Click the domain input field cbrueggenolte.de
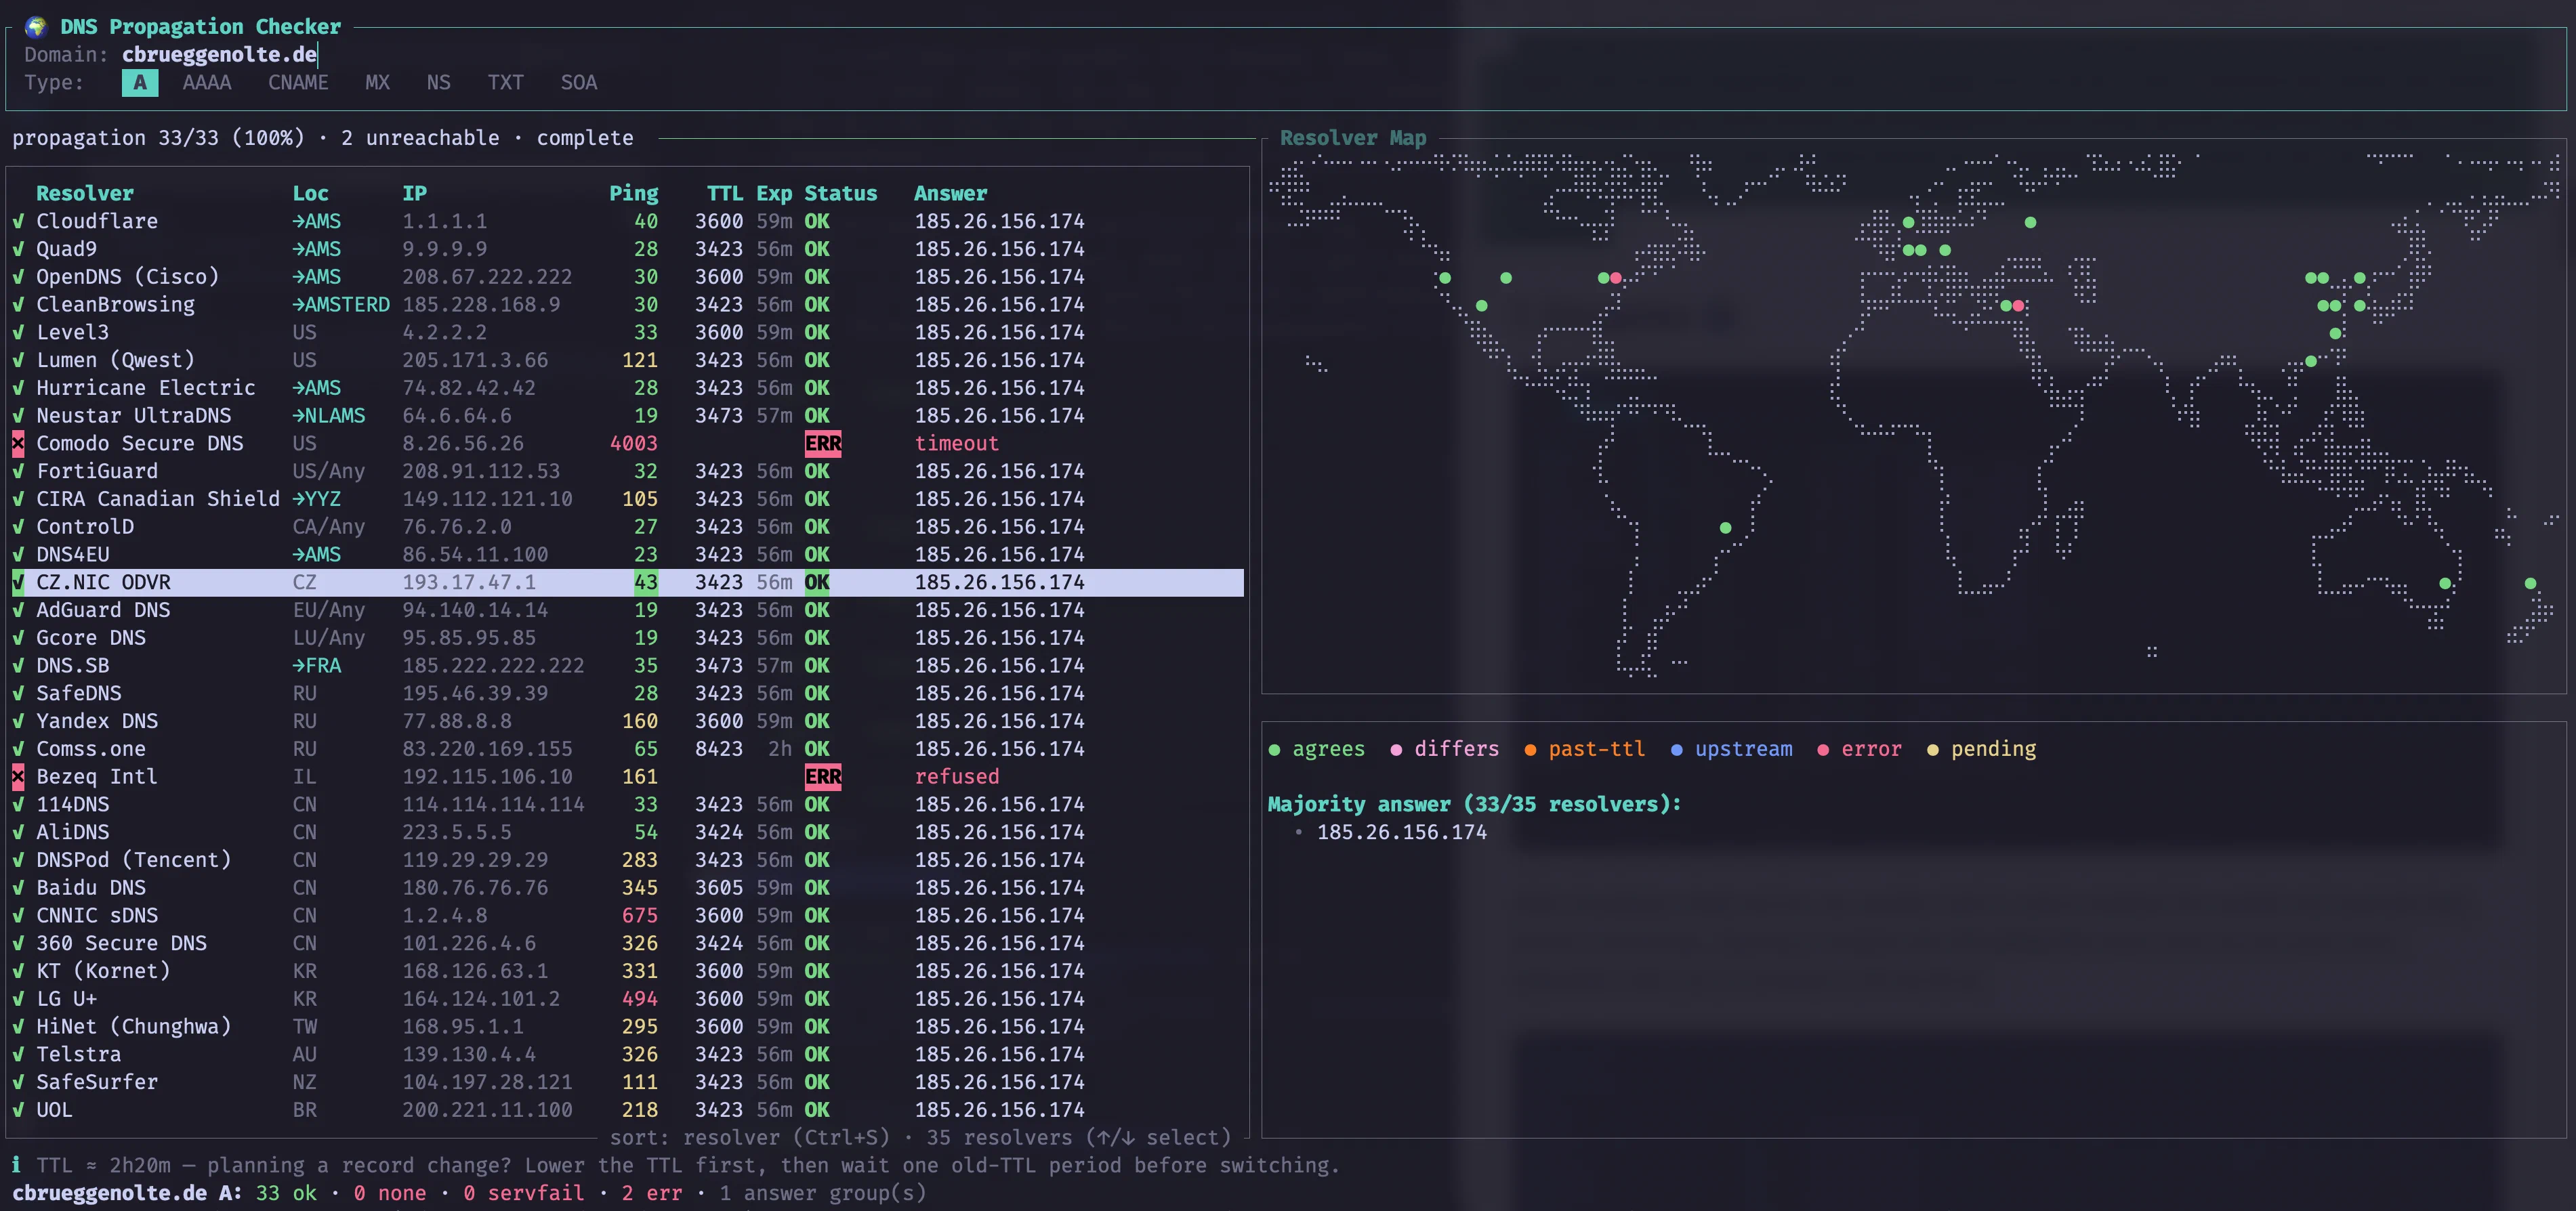The width and height of the screenshot is (2576, 1211). coord(220,55)
